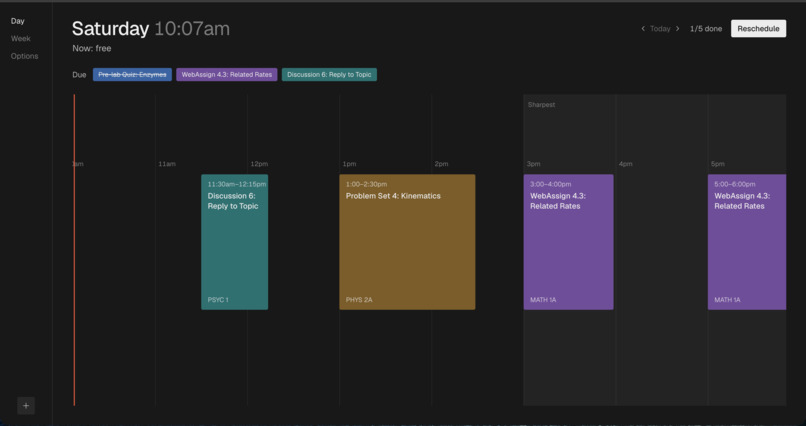Open the WebAssign 4.3: Related Rates due tag
This screenshot has width=806, height=426.
point(227,75)
